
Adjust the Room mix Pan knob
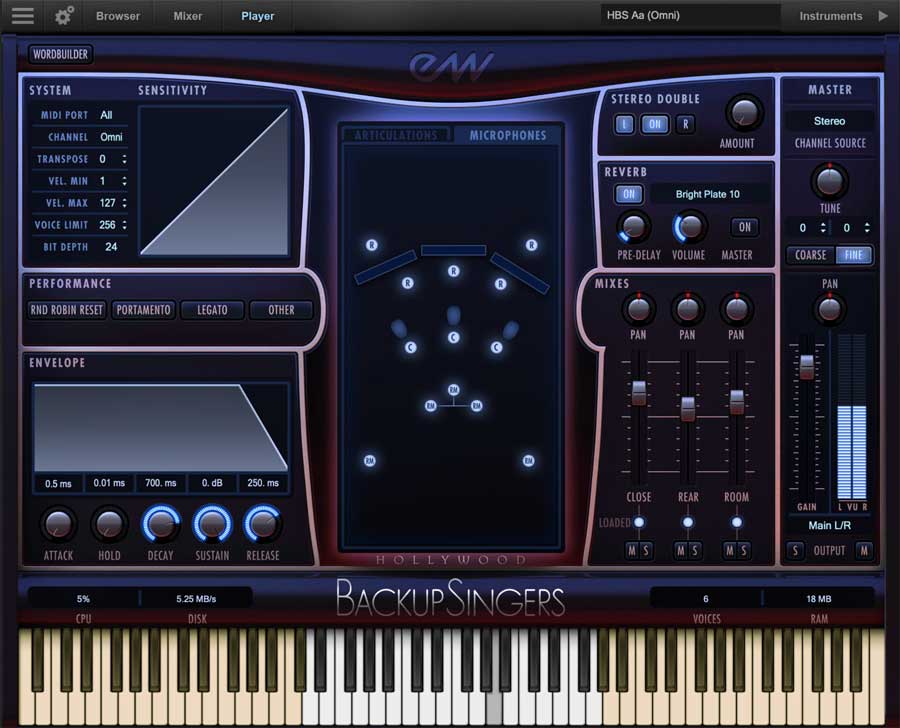736,308
